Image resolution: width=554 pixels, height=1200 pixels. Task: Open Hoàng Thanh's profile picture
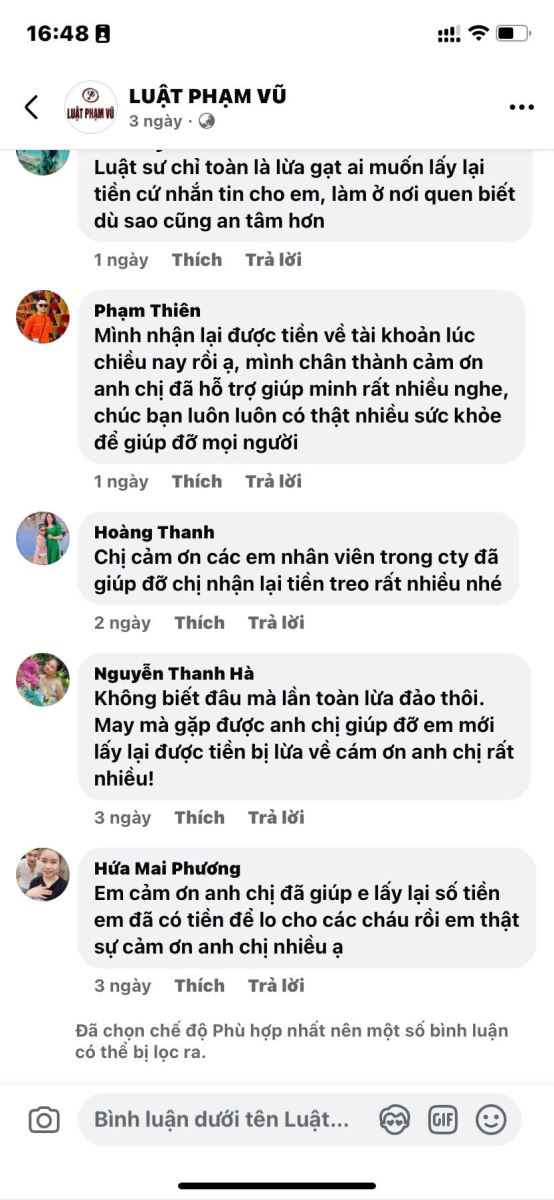(43, 539)
